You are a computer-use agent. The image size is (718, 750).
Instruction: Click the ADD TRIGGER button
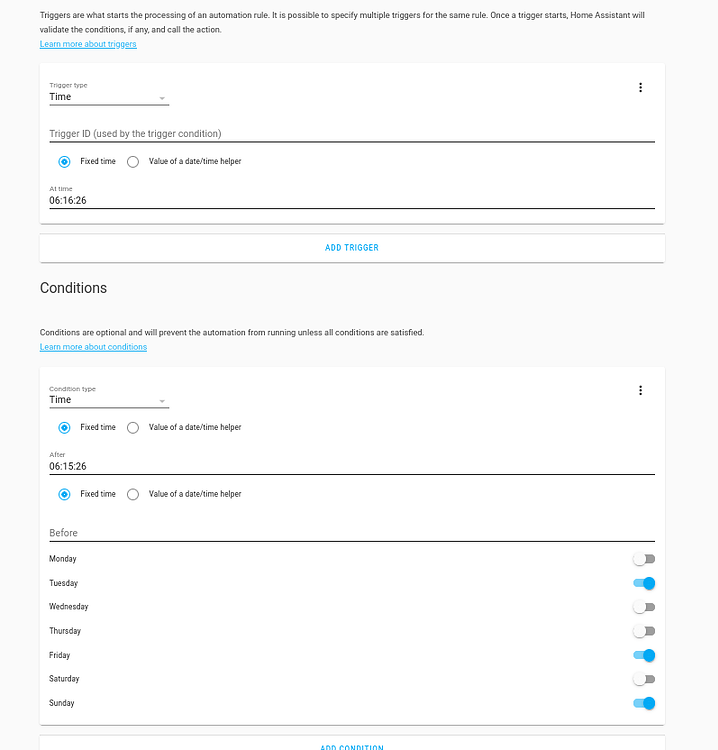coord(352,248)
